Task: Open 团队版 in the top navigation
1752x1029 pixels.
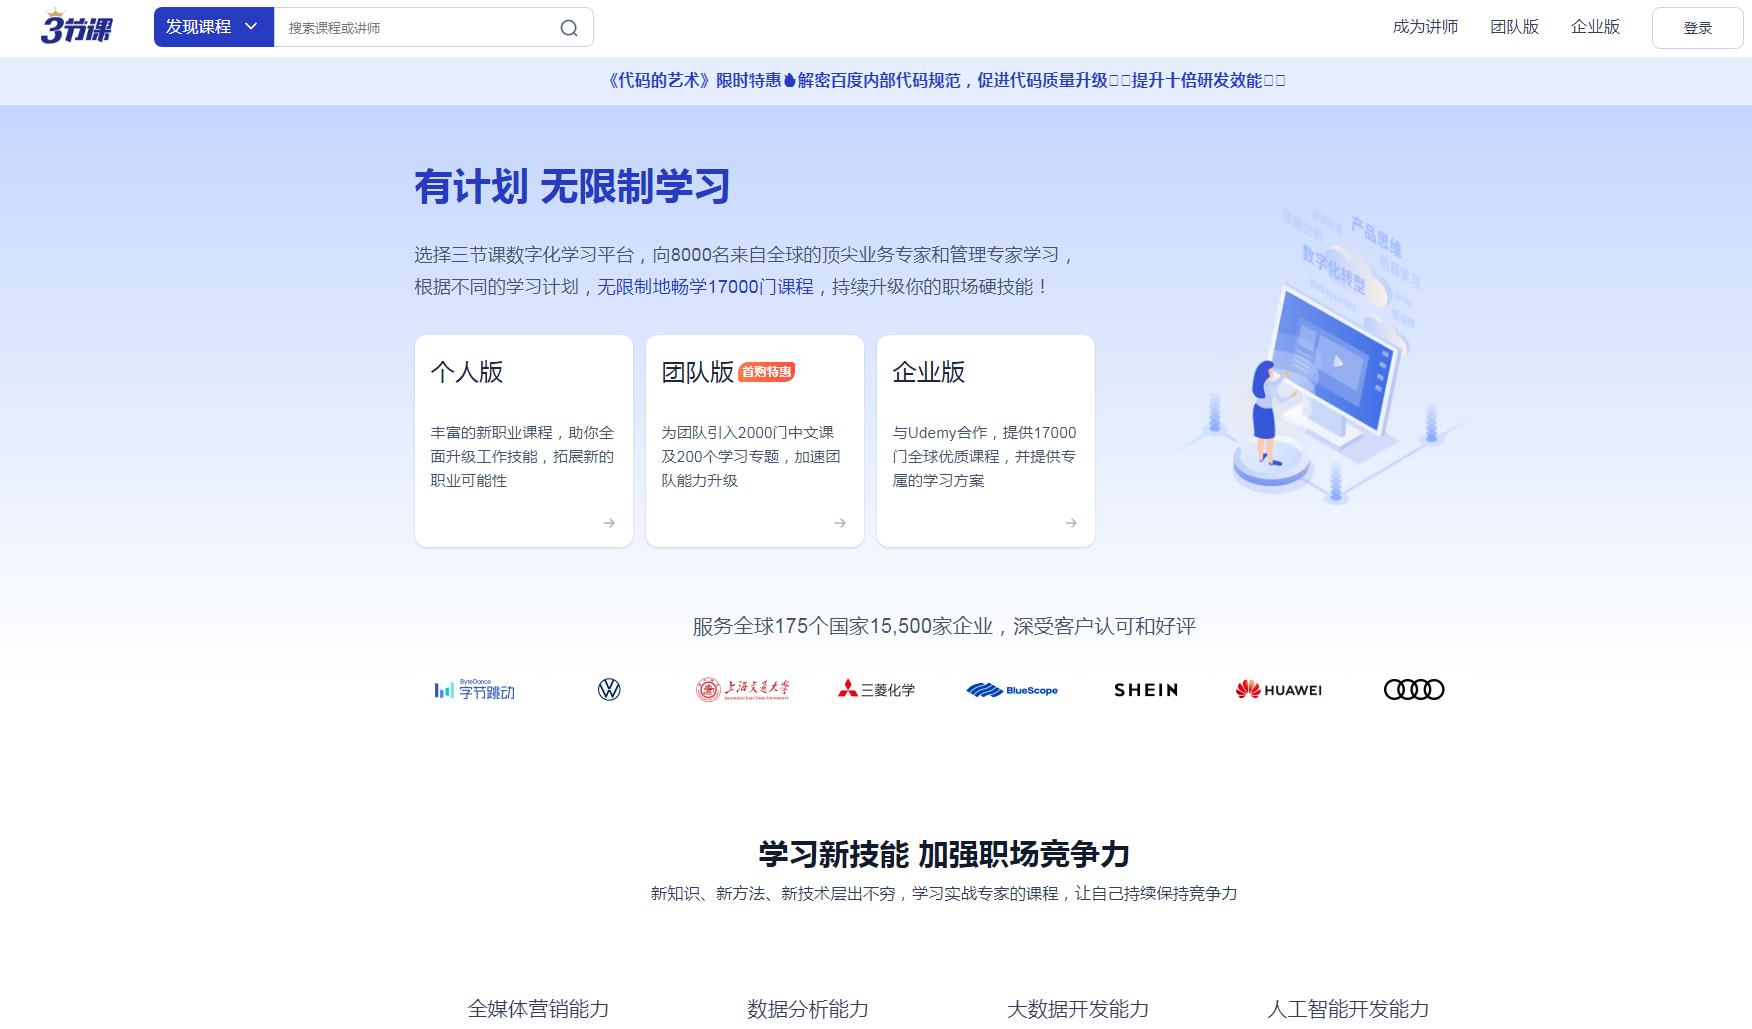Action: point(1514,27)
